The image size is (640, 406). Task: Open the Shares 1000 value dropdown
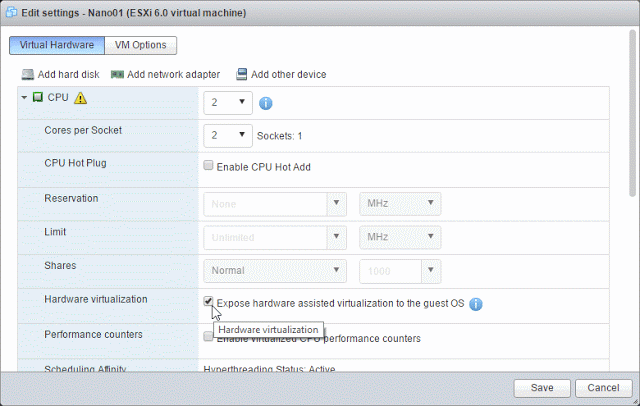coord(431,271)
